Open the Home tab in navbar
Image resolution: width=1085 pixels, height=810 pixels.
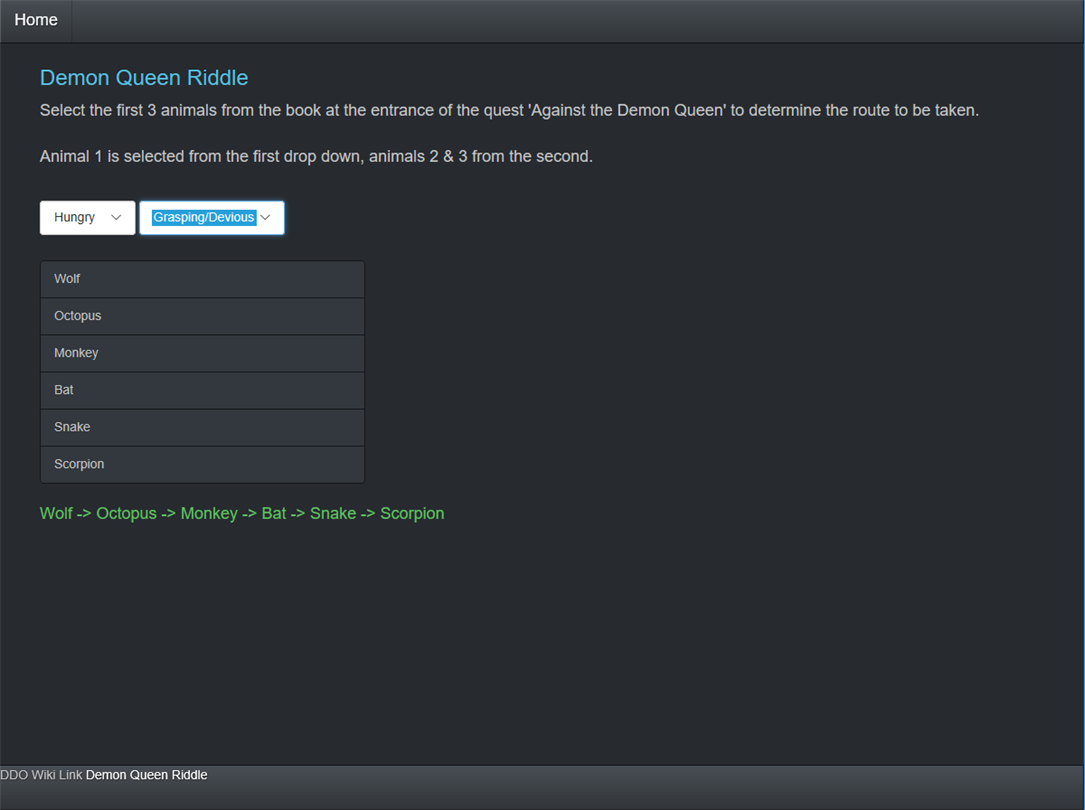coord(36,20)
